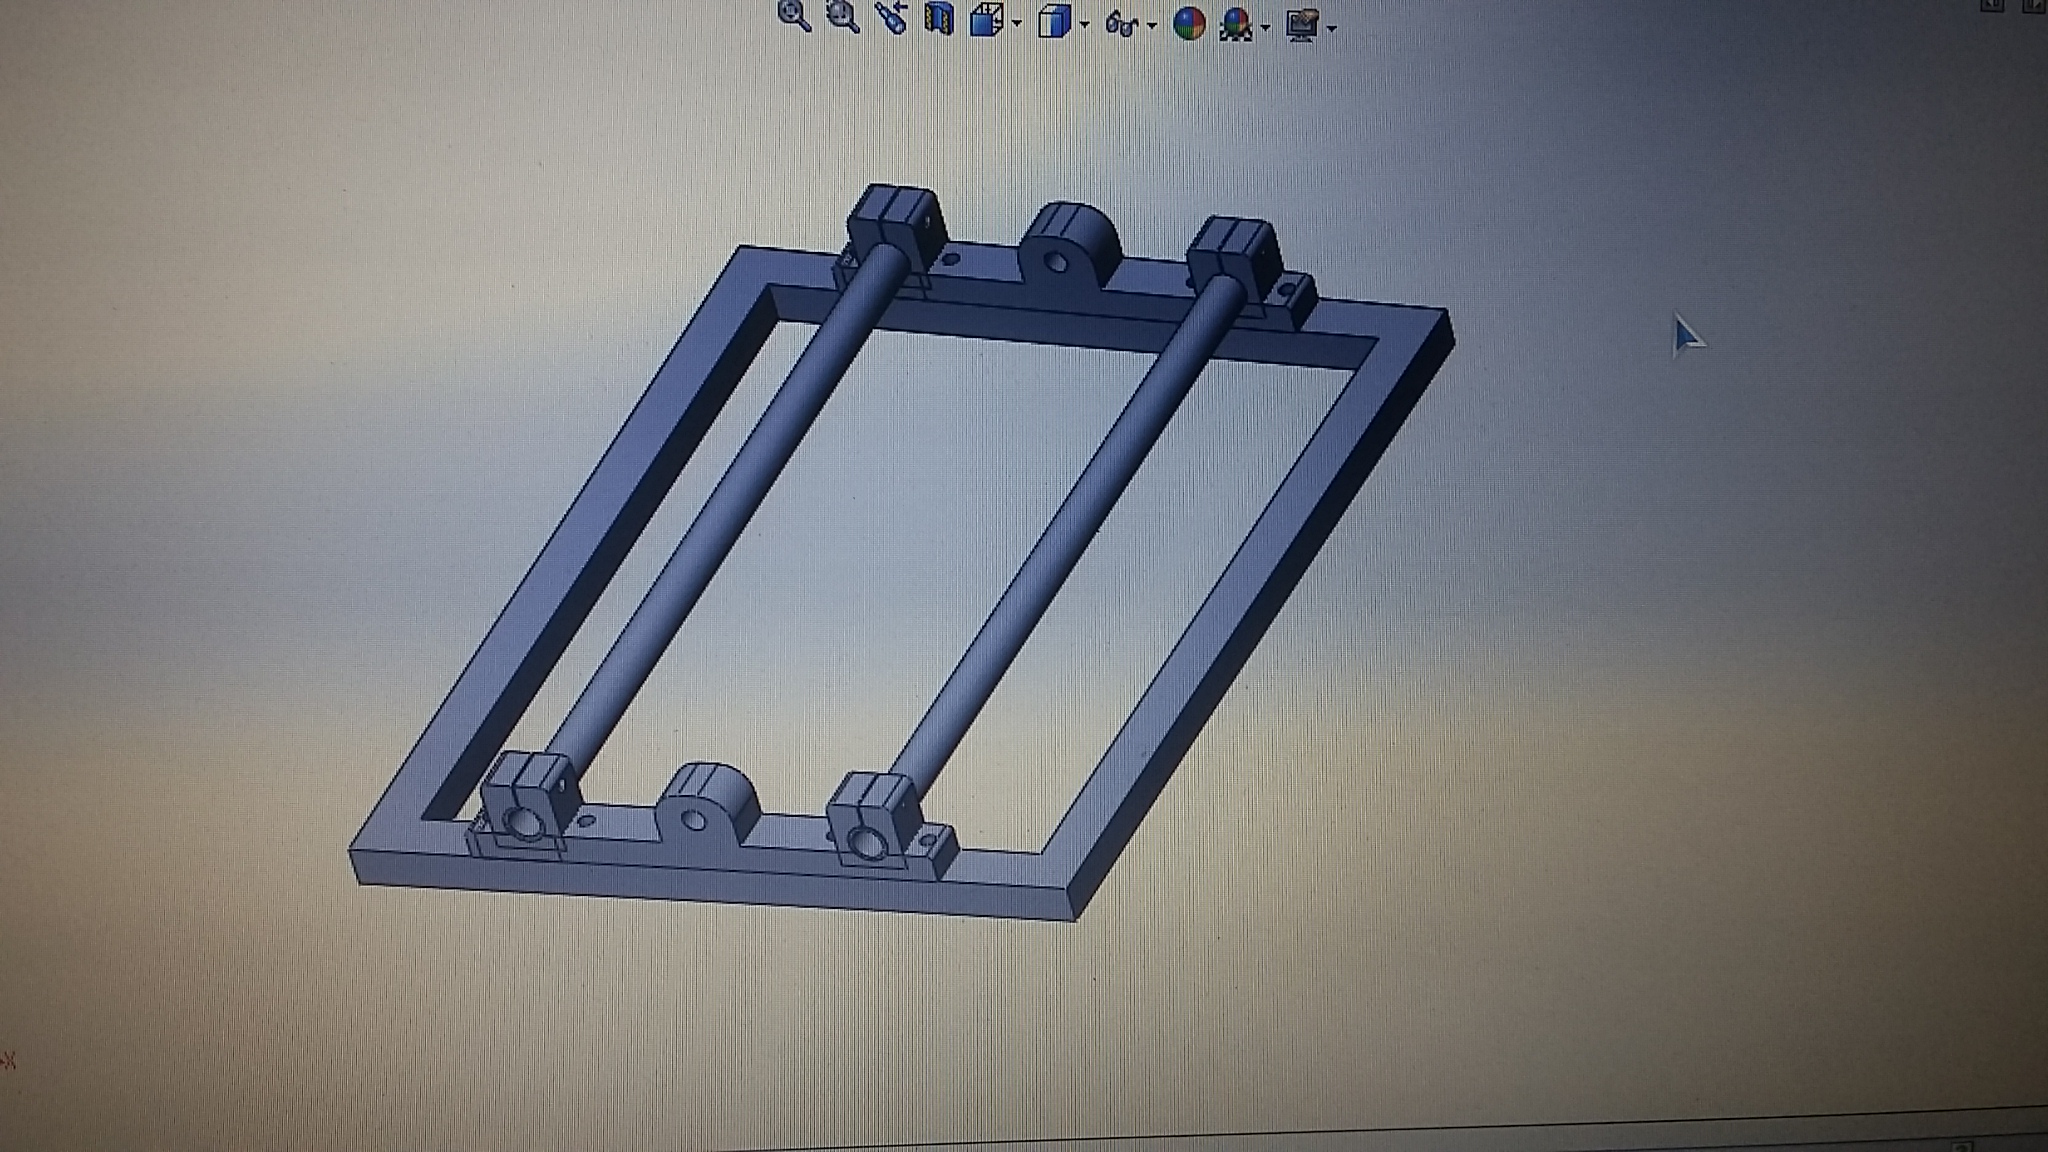Screen dimensions: 2048x1152
Task: Expand the Display Style dropdown arrow
Action: coord(1085,24)
